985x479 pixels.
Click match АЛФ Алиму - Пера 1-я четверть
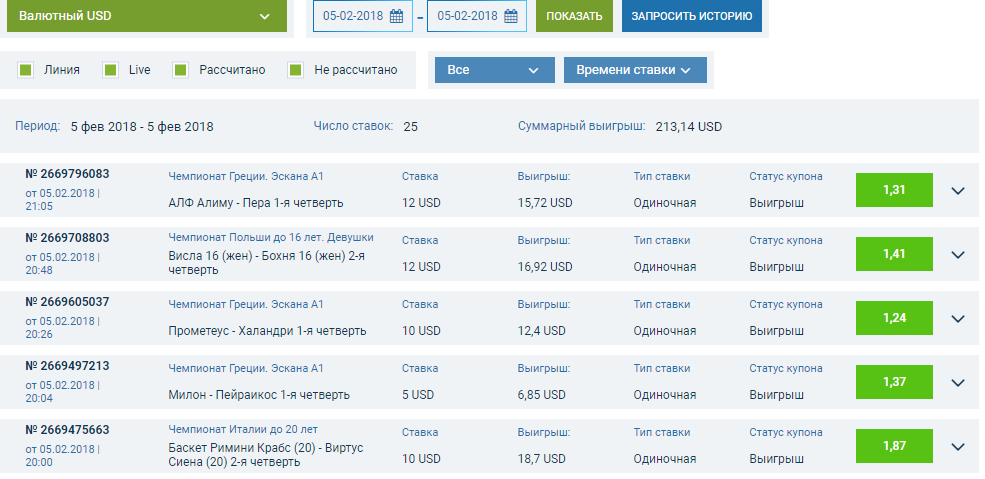(x=256, y=203)
